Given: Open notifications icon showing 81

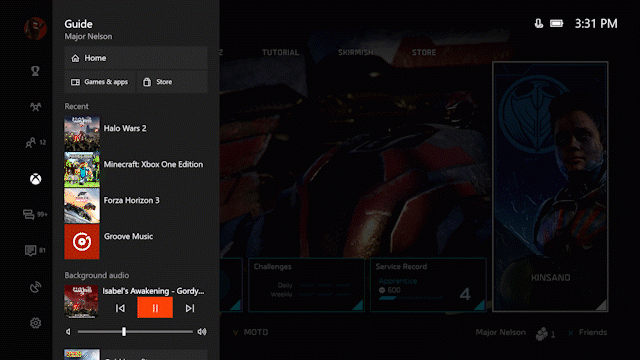Looking at the screenshot, I should 35,250.
